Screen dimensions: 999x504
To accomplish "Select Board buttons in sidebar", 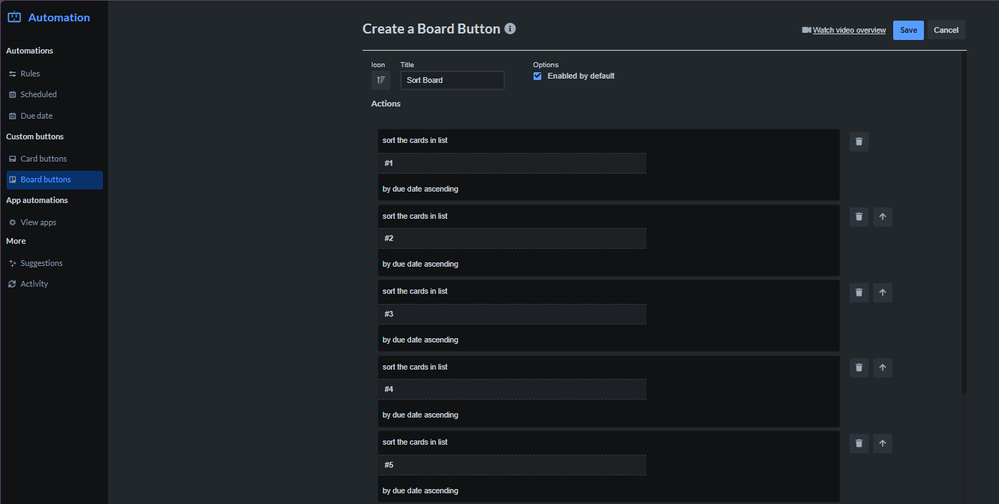I will point(54,180).
